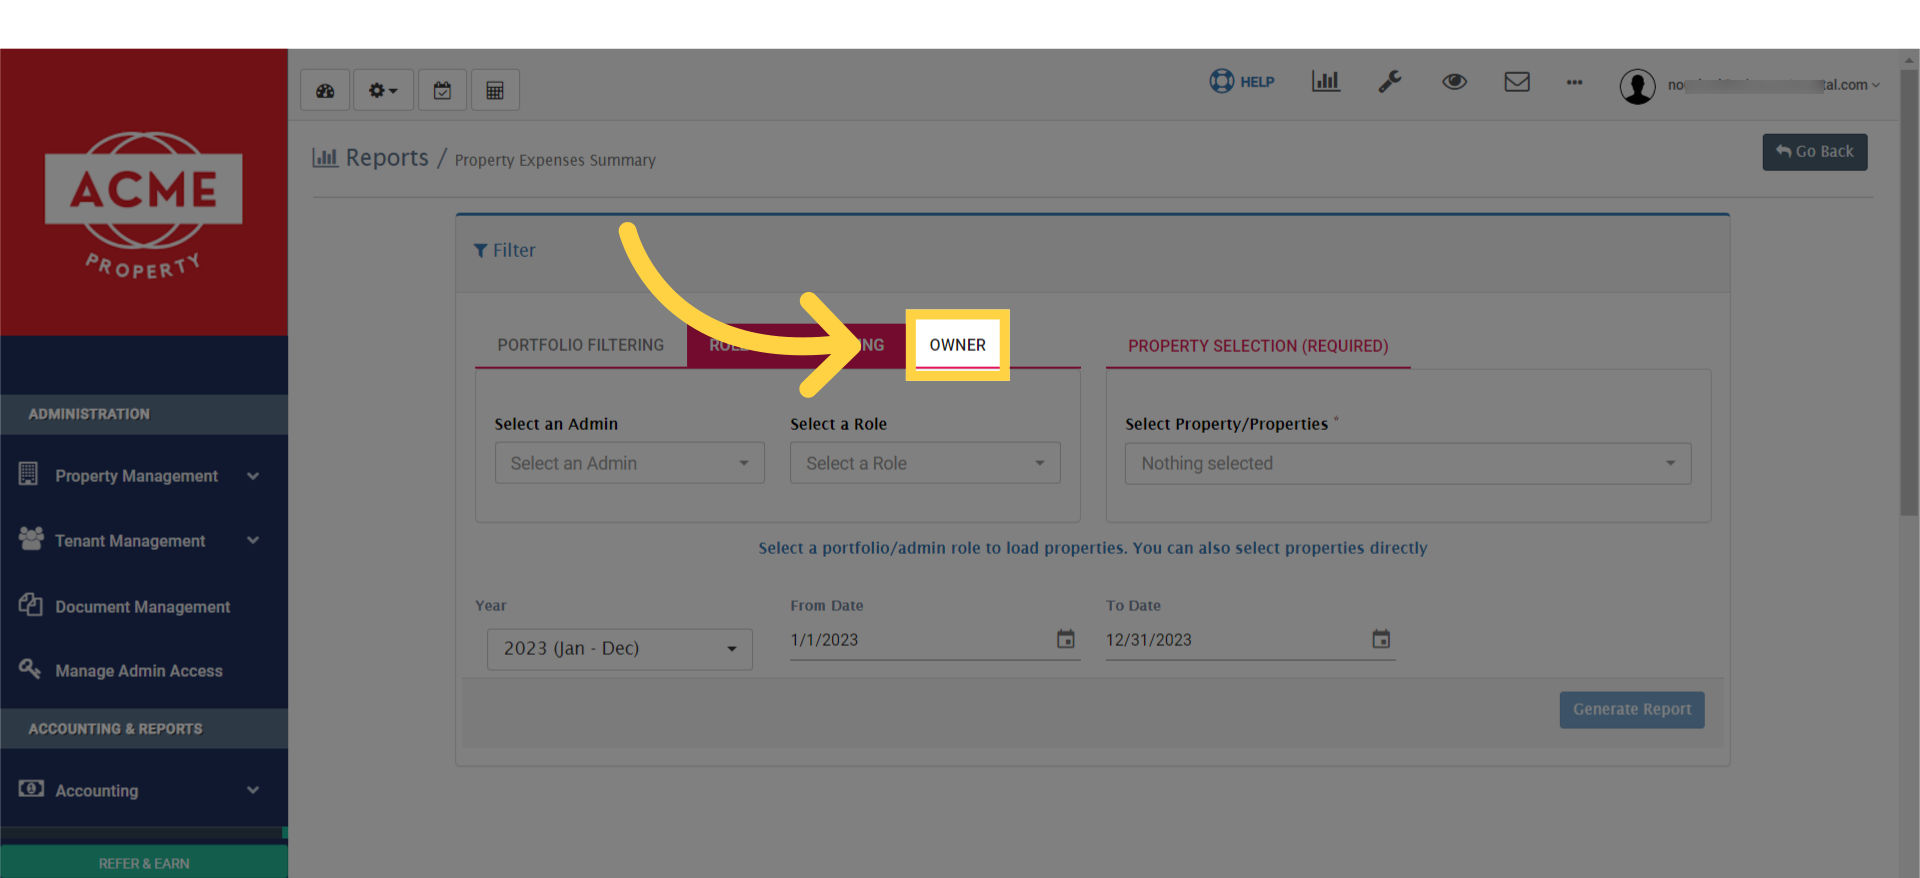The width and height of the screenshot is (1920, 878).
Task: Open the Select an Admin dropdown
Action: 629,463
